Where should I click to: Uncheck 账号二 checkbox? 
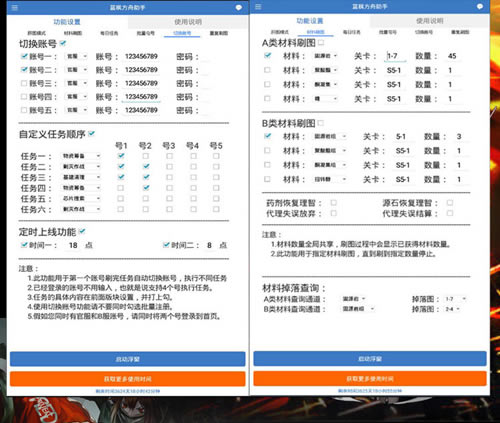[x=24, y=70]
